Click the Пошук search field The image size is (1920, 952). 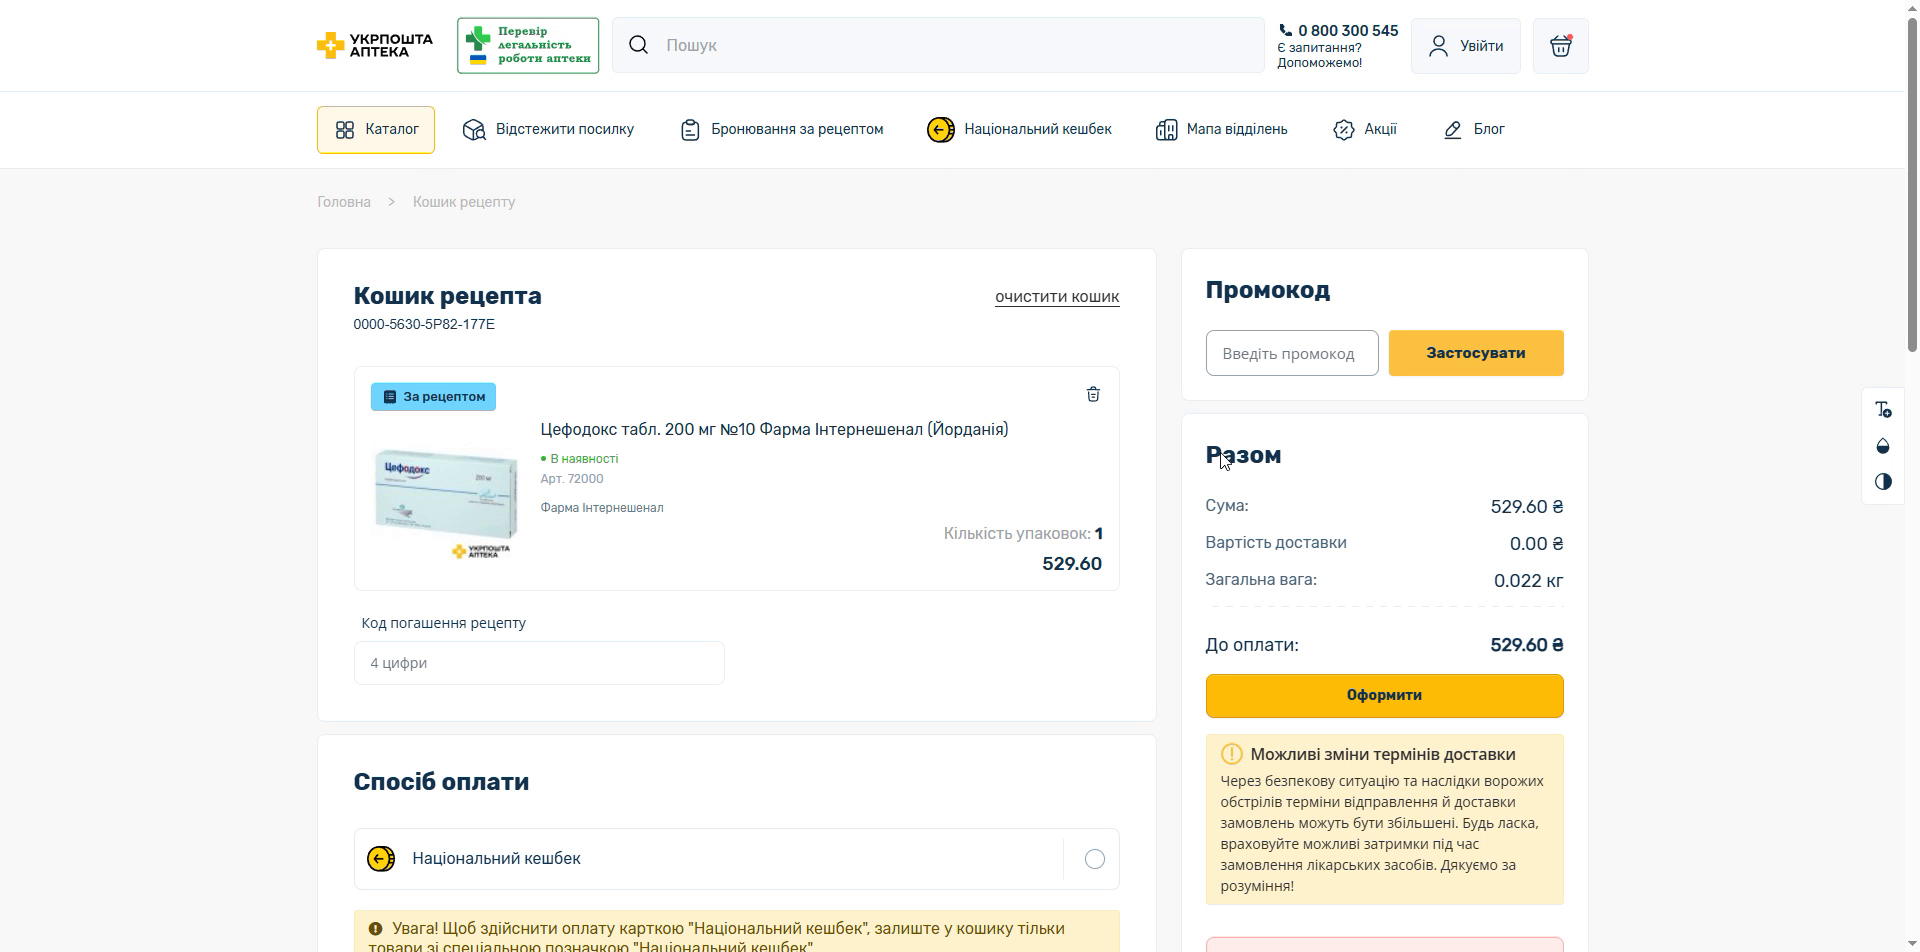point(938,45)
